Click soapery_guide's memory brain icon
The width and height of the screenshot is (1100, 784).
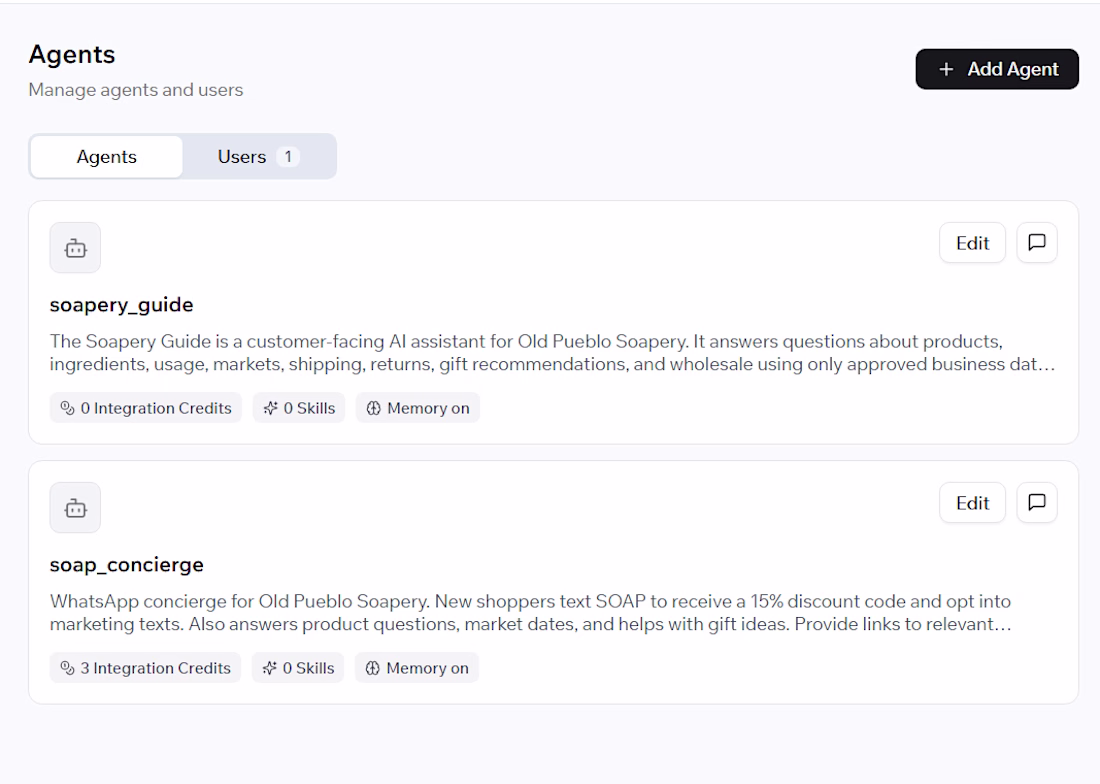374,408
